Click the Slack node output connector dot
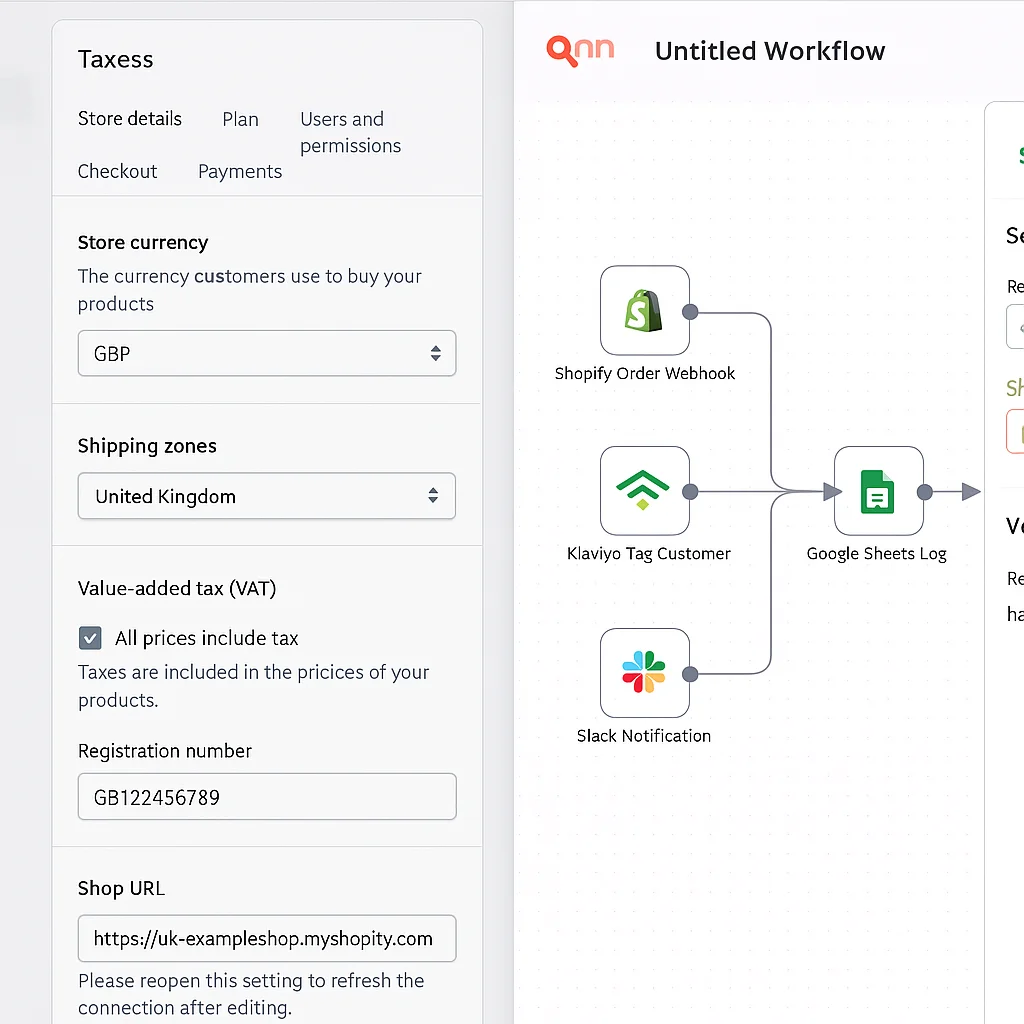 pyautogui.click(x=690, y=674)
